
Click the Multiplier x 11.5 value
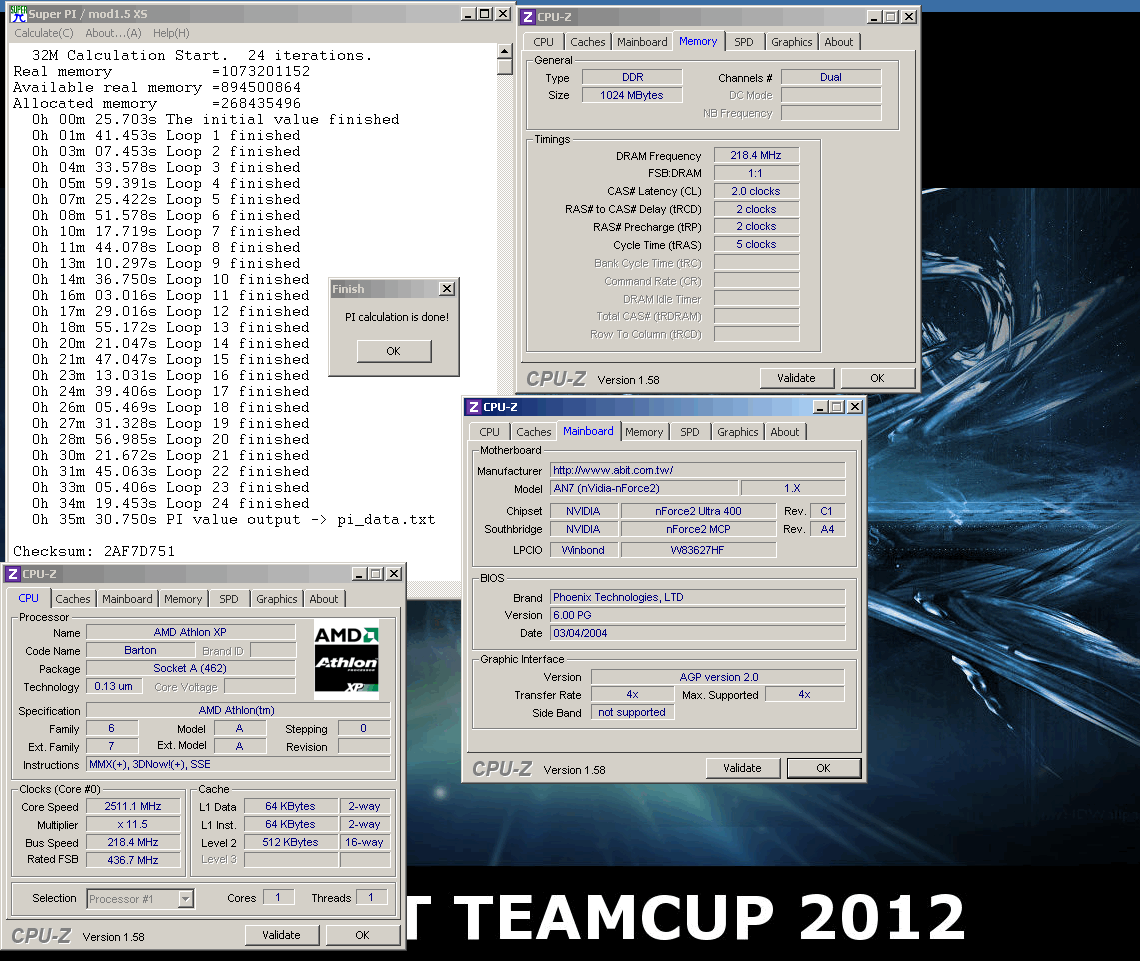pos(133,824)
